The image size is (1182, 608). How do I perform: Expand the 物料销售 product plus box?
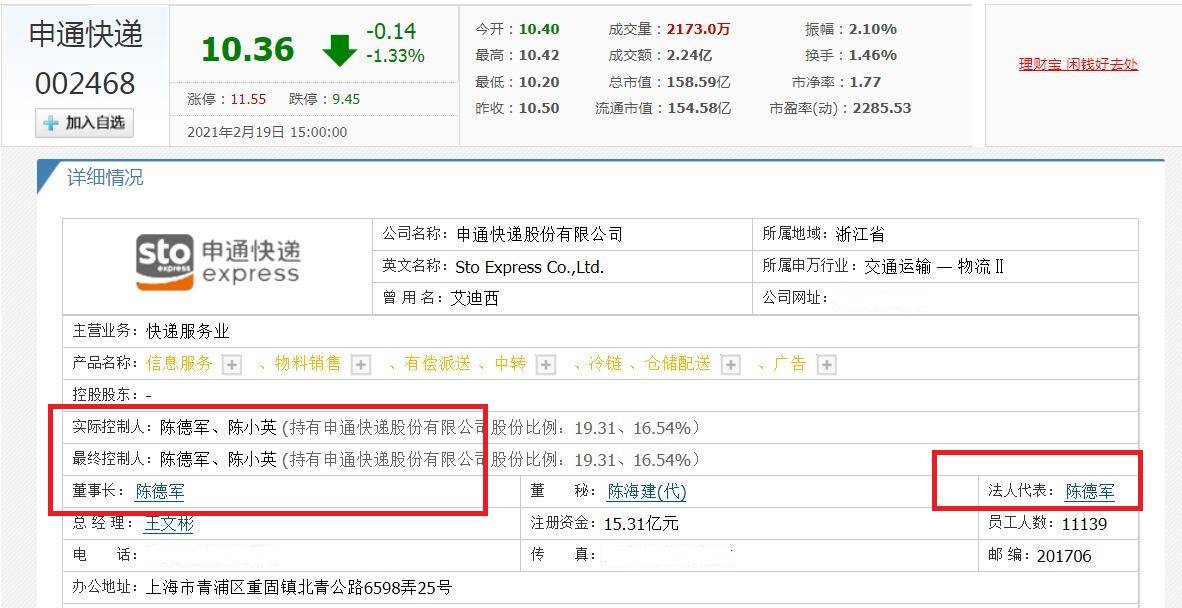[362, 365]
